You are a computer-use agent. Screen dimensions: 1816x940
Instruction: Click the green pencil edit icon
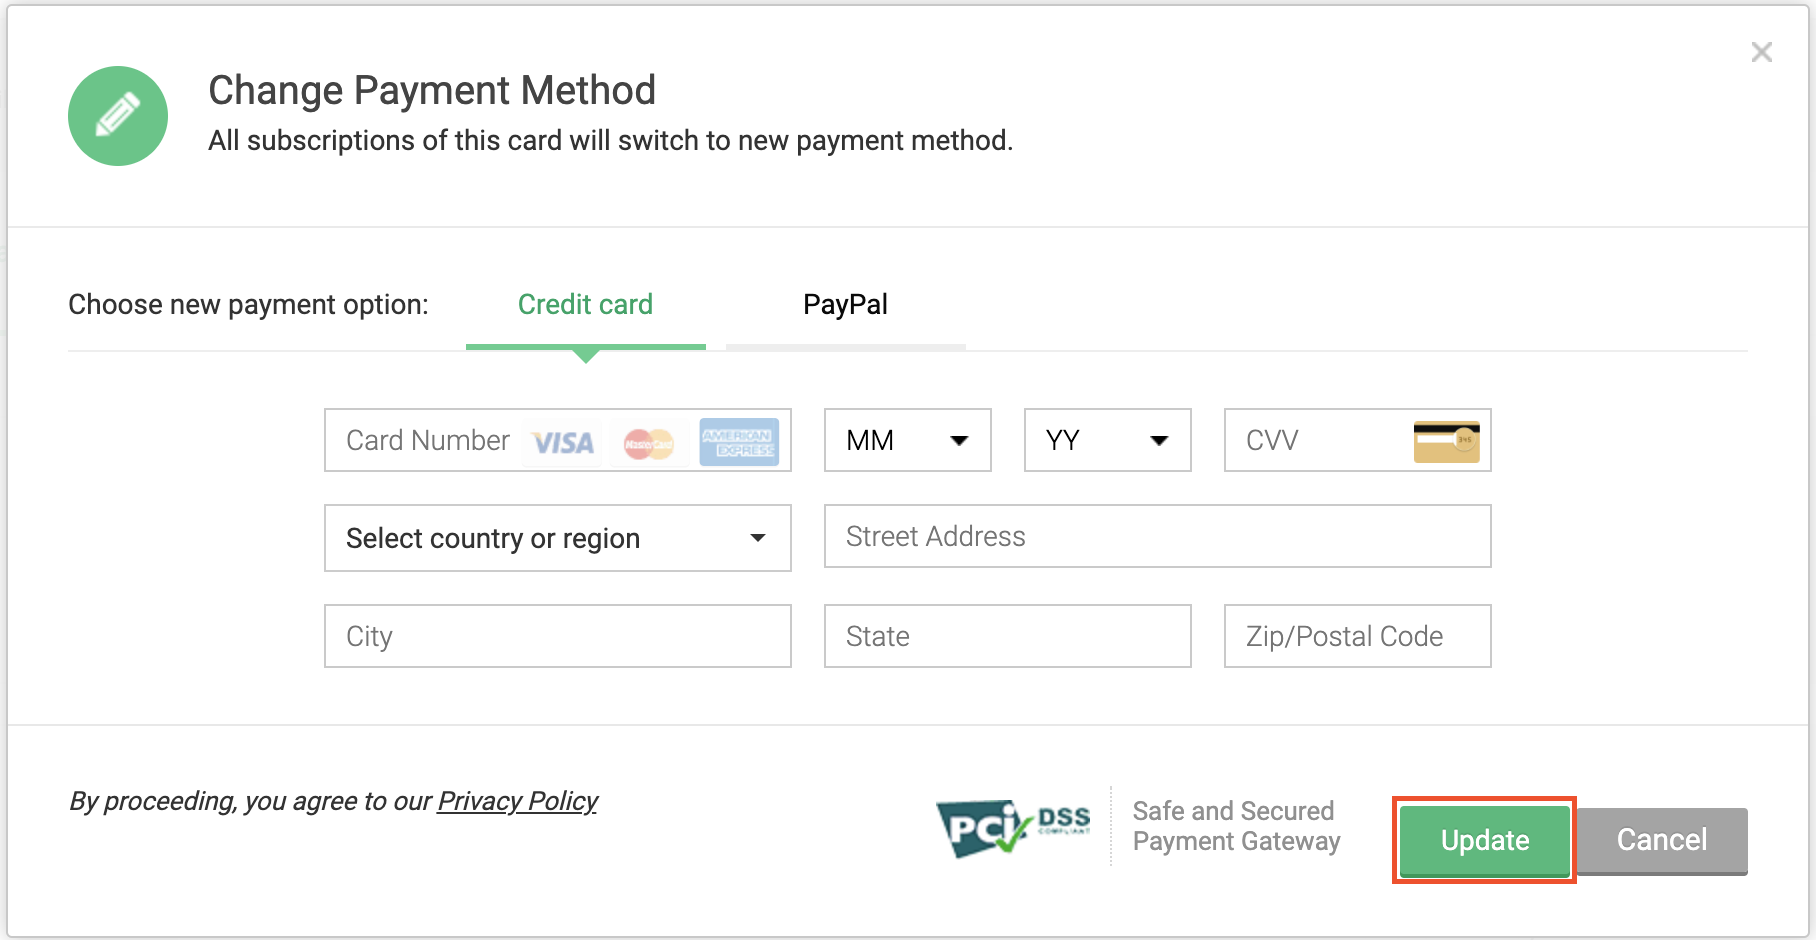point(117,115)
